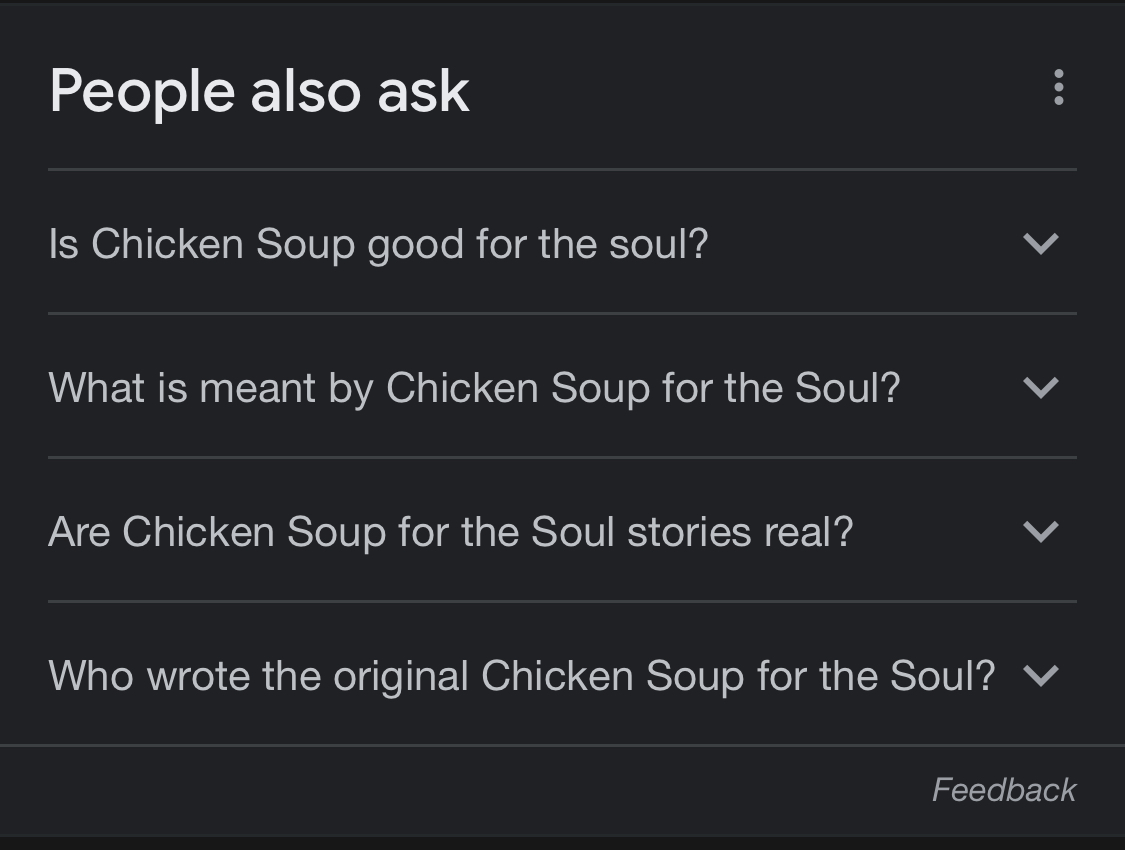Image resolution: width=1125 pixels, height=850 pixels.
Task: Send feedback about these related questions
Action: (x=1003, y=790)
